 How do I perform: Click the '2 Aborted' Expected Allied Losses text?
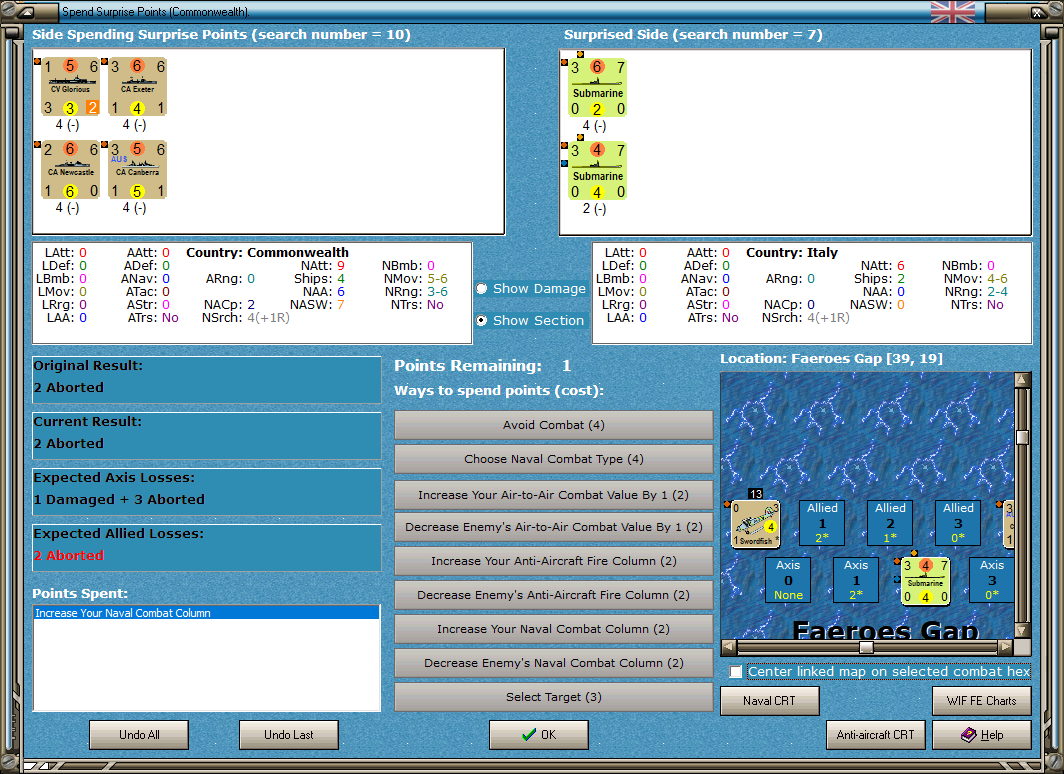point(69,555)
